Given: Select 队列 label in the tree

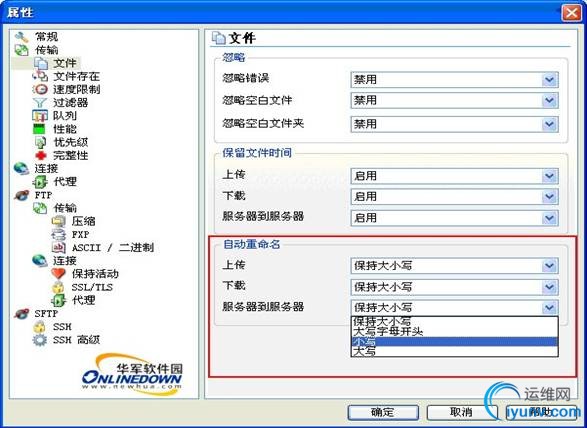Looking at the screenshot, I should click(x=64, y=116).
